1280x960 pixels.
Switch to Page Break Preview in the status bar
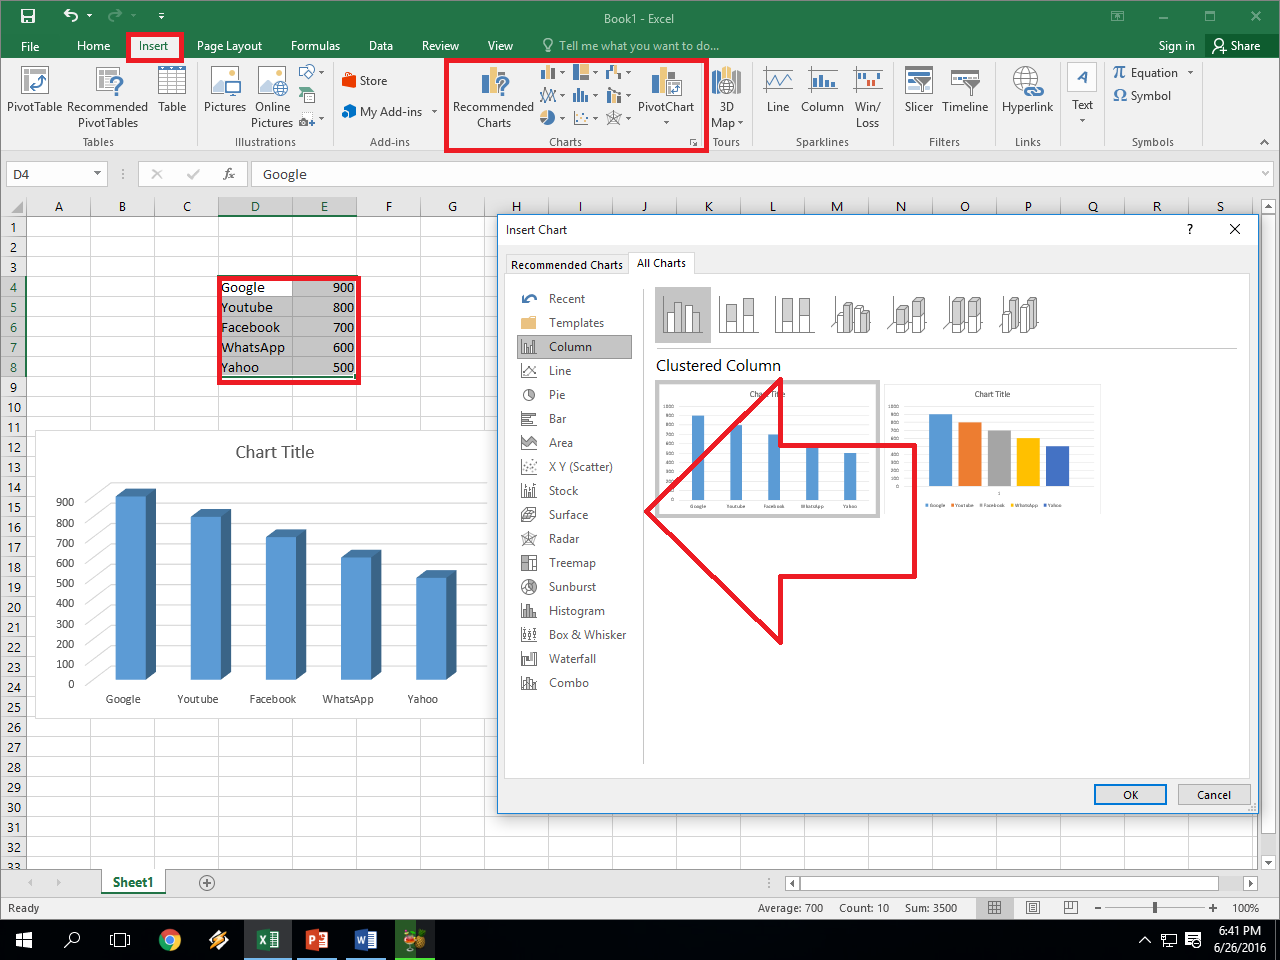pyautogui.click(x=1071, y=908)
